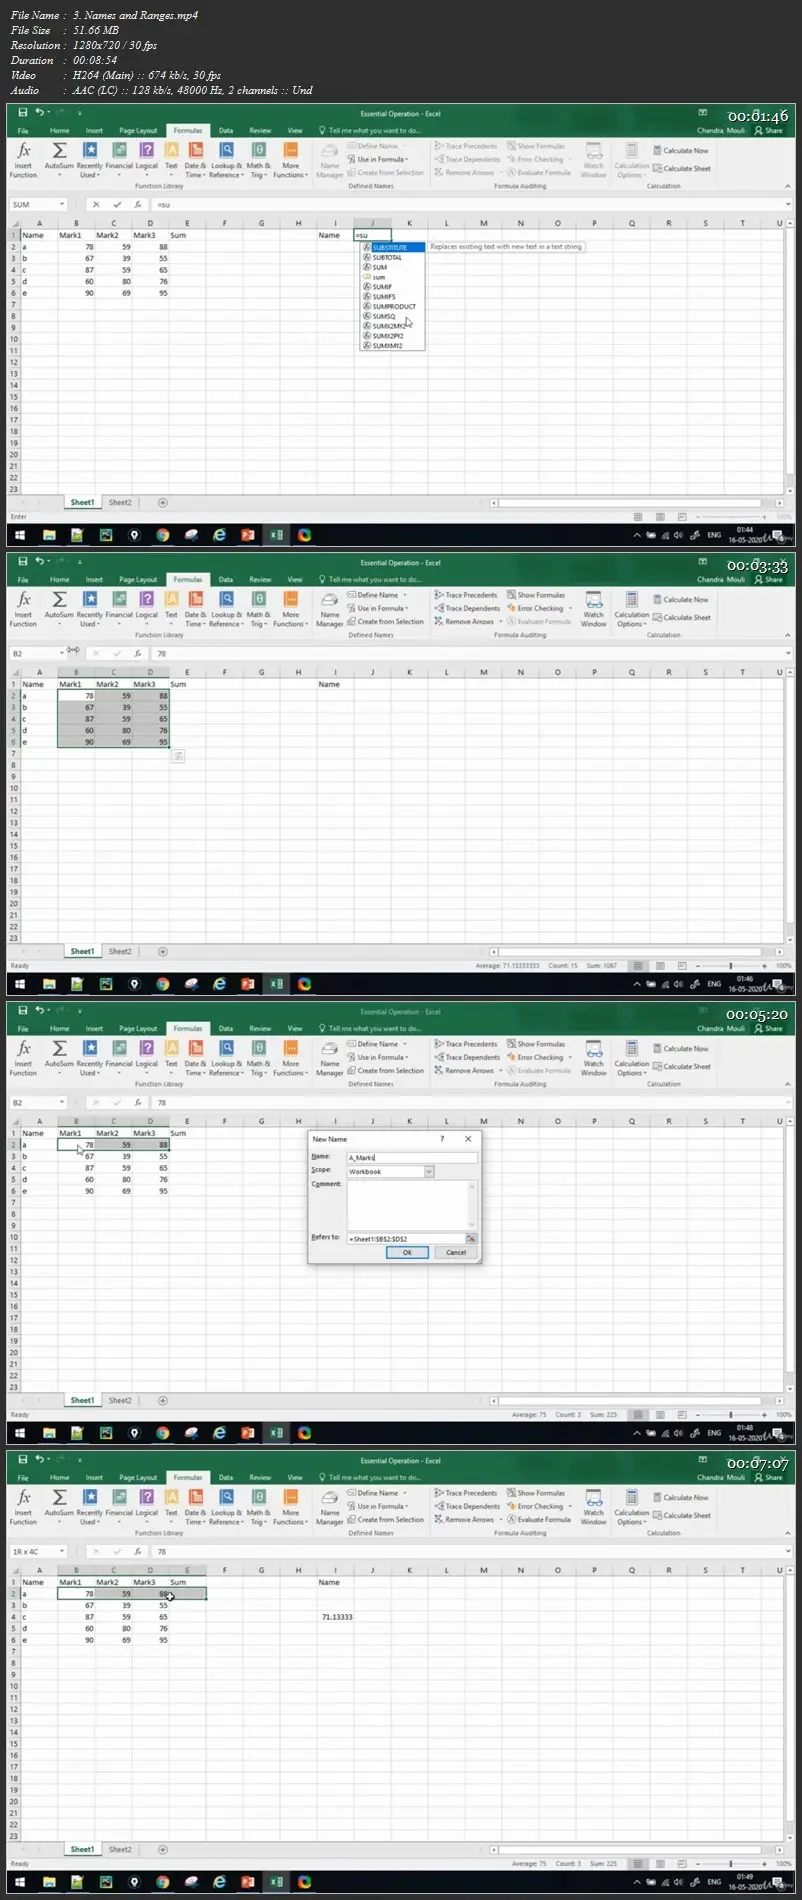The image size is (802, 1900).
Task: Click the formula bar Enter checkmark in 00:01:46 frame
Action: click(x=116, y=205)
